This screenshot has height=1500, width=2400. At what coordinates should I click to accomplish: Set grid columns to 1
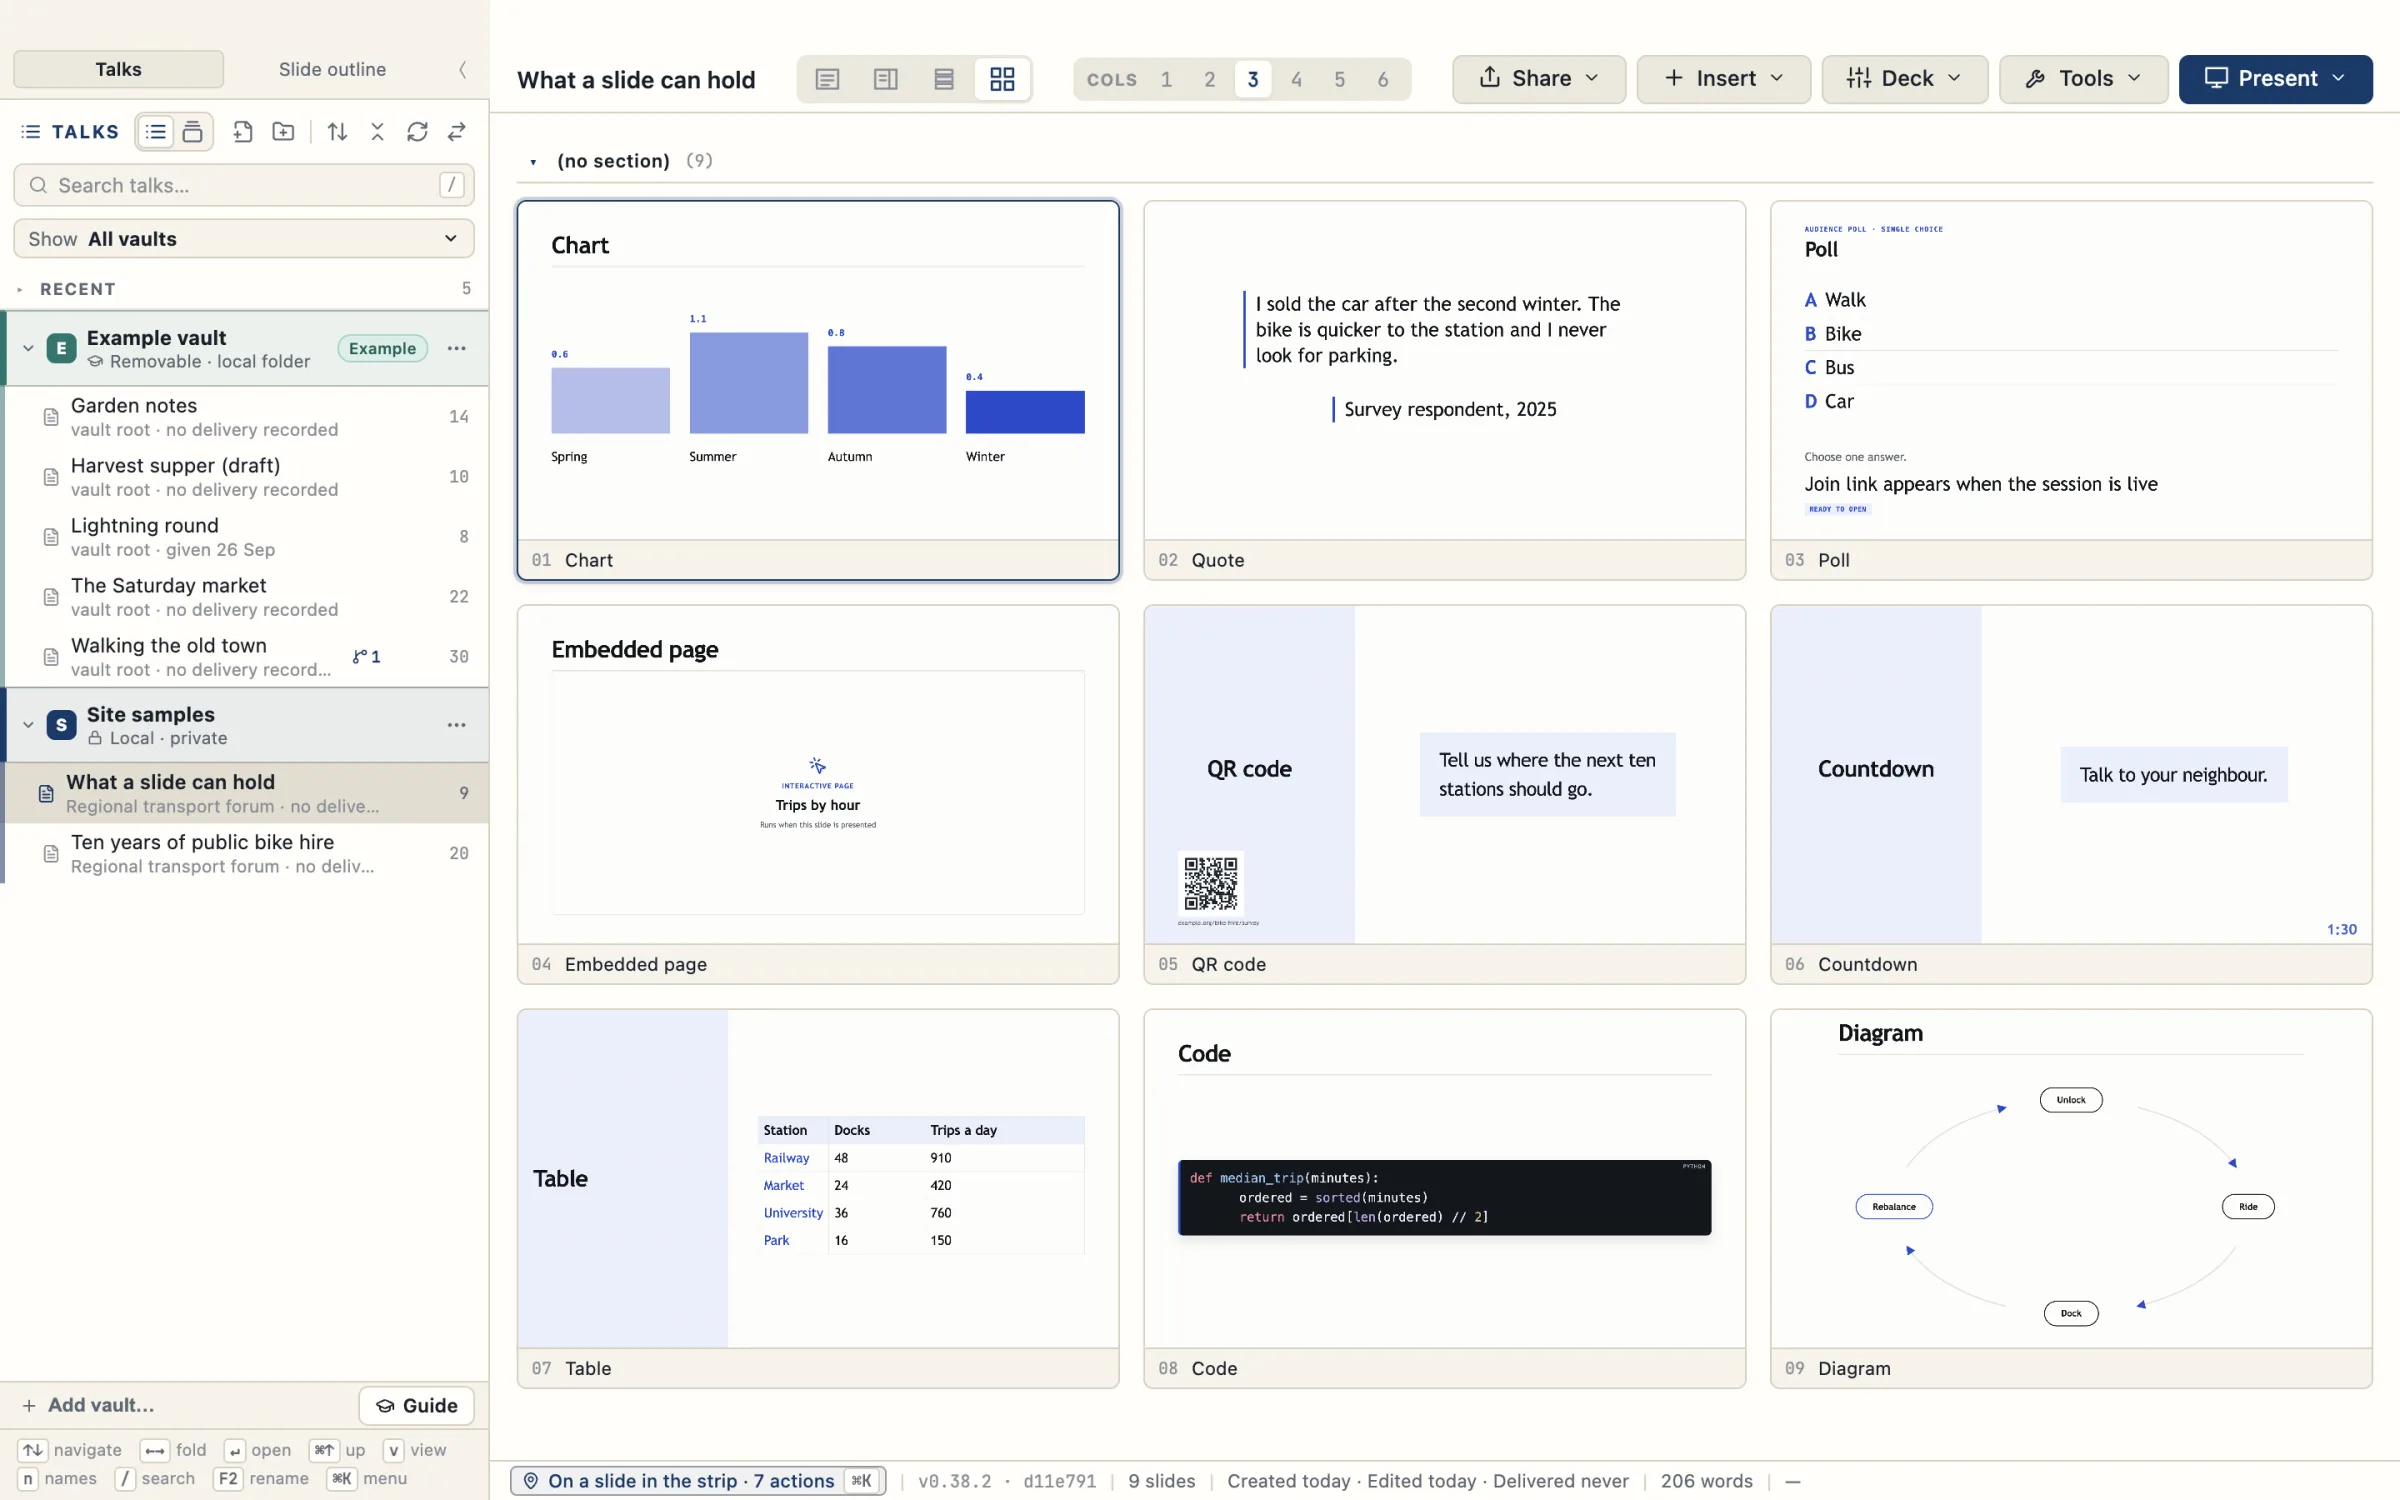(x=1166, y=79)
